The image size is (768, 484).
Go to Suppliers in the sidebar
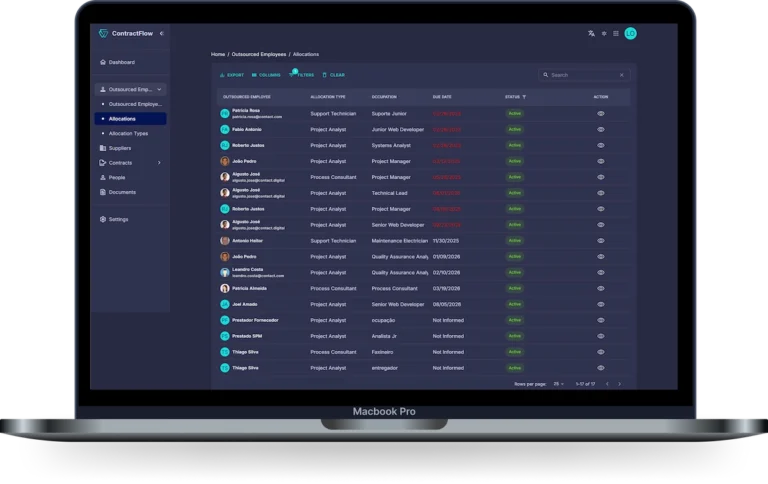pos(119,148)
